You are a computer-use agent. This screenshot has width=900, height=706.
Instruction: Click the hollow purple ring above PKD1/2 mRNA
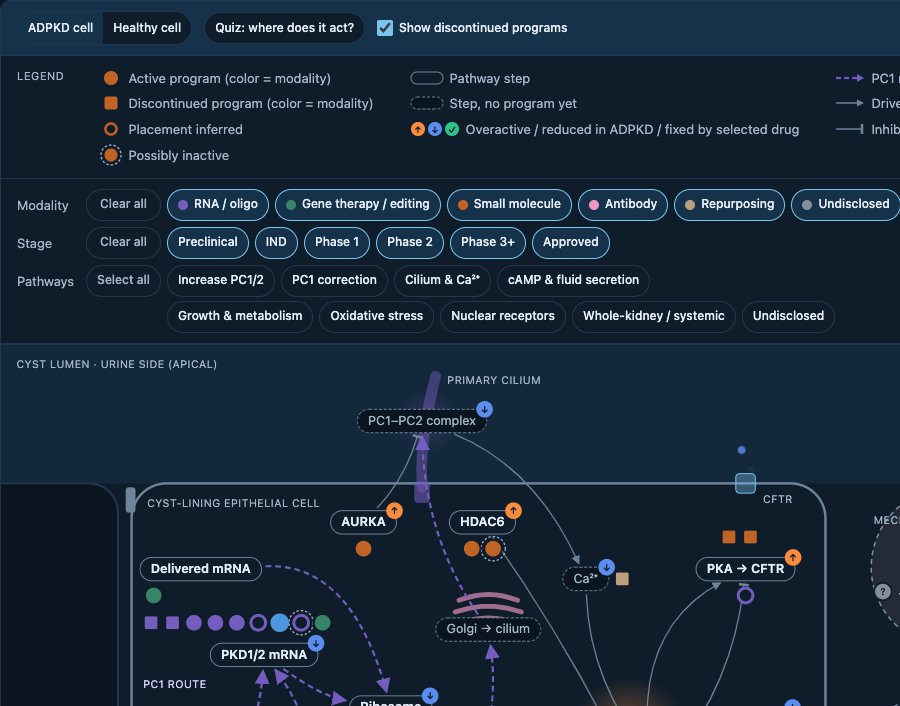[x=258, y=623]
